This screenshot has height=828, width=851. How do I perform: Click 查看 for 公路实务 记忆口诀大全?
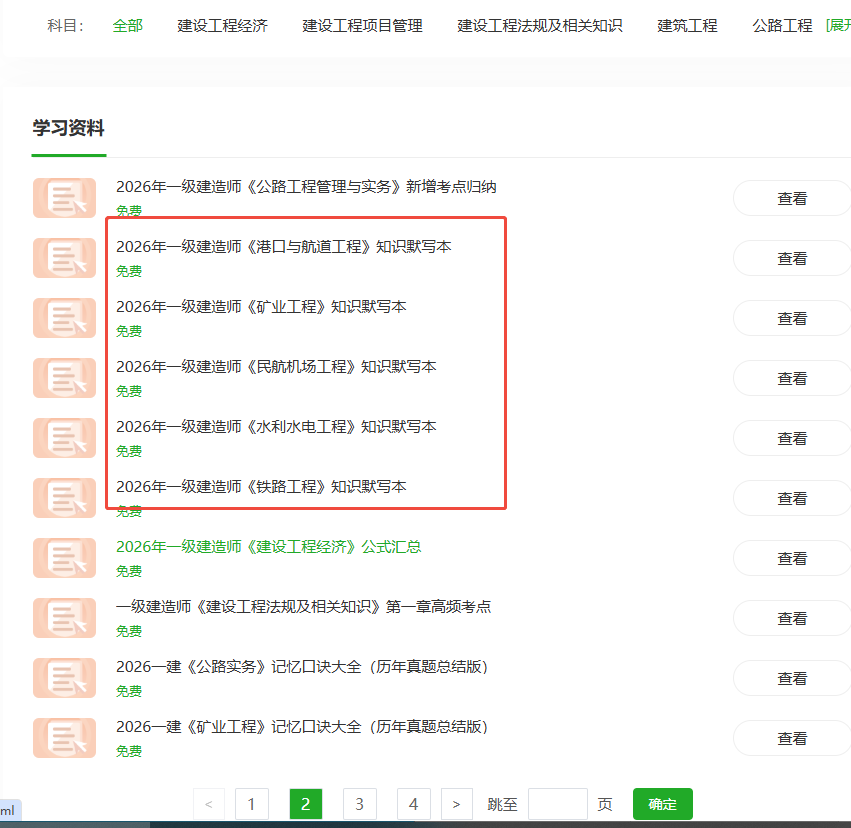pyautogui.click(x=792, y=679)
